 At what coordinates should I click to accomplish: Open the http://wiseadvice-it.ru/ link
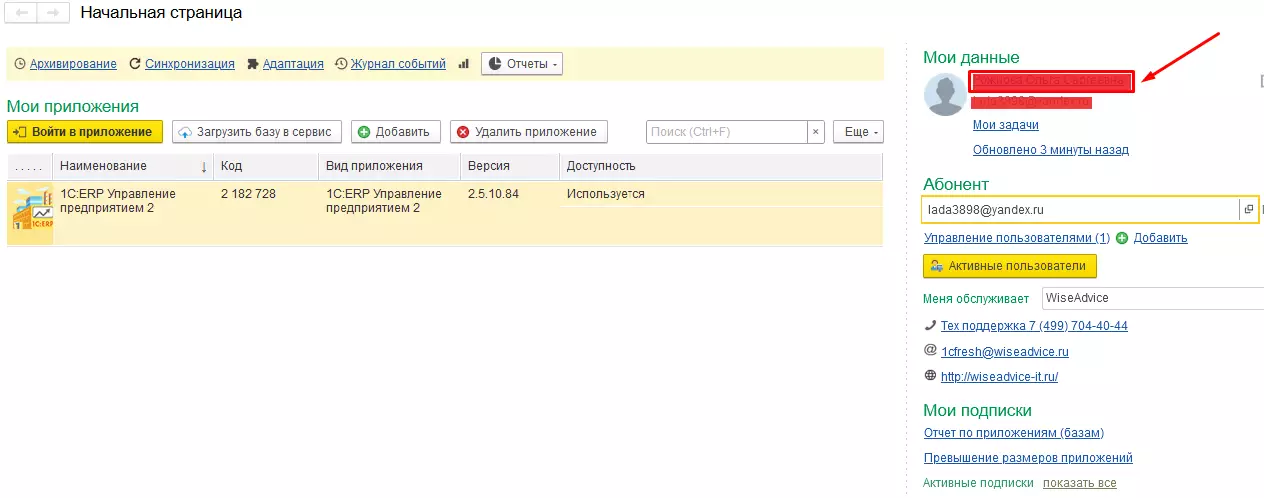[999, 377]
